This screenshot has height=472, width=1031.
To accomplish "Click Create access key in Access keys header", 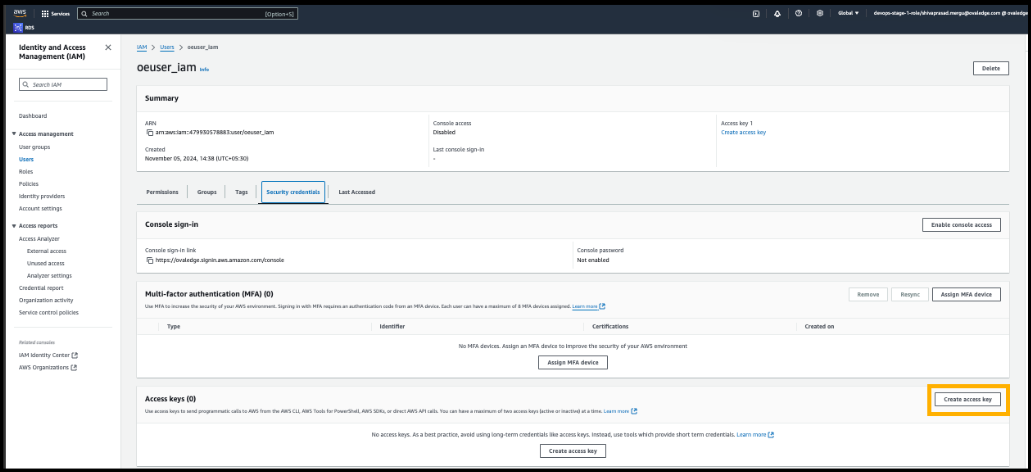I will pyautogui.click(x=967, y=399).
